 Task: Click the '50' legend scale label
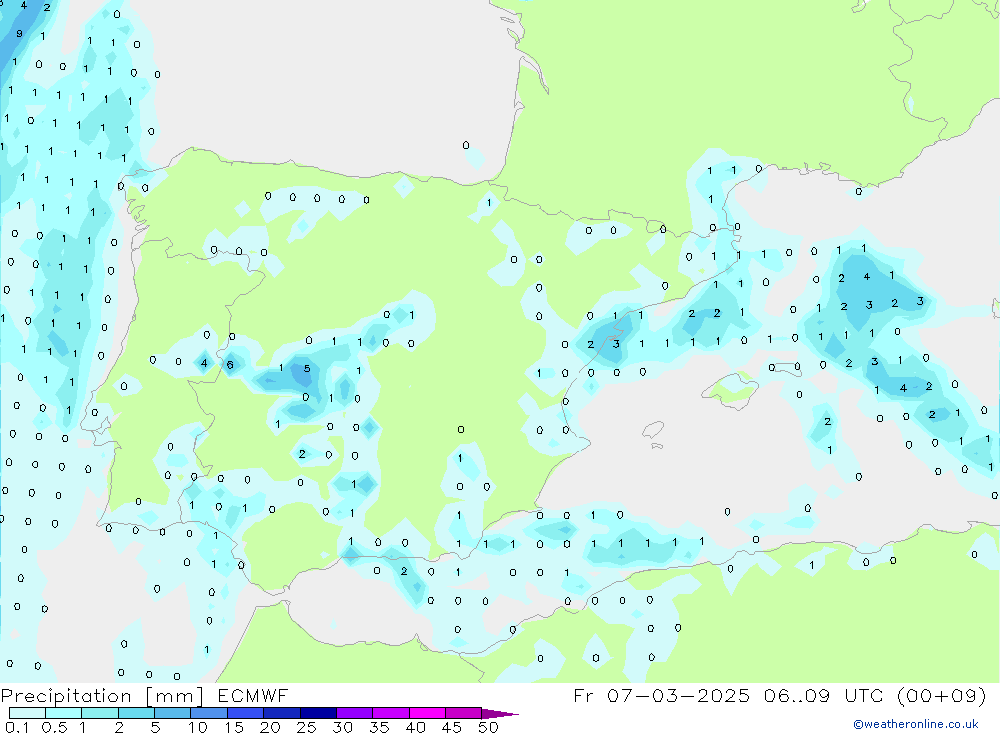pos(488,727)
